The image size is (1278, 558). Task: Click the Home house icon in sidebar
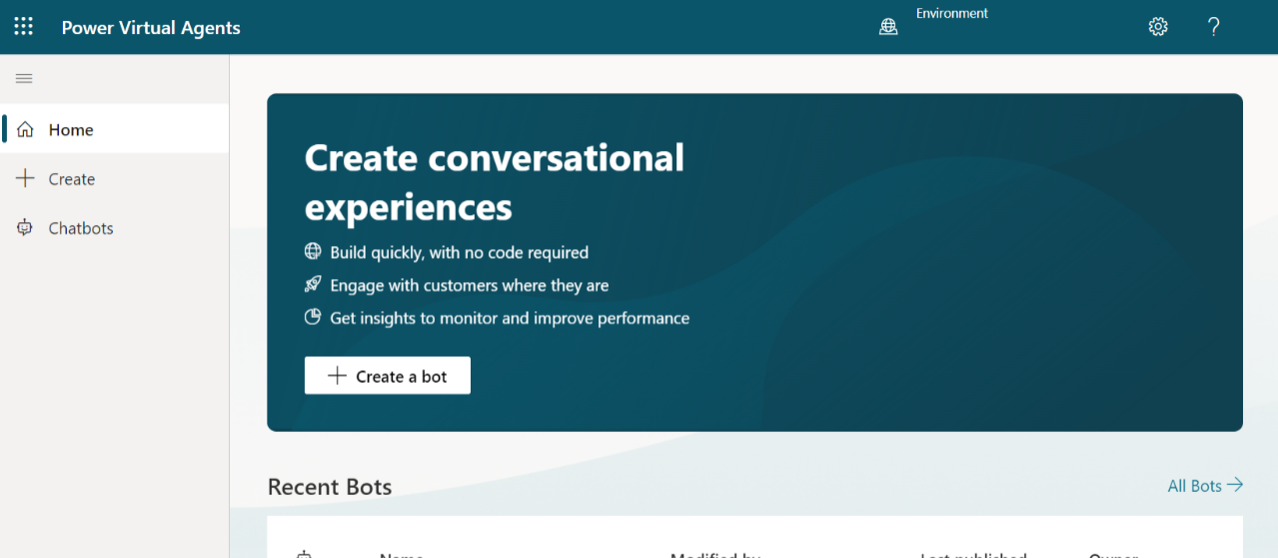point(25,130)
